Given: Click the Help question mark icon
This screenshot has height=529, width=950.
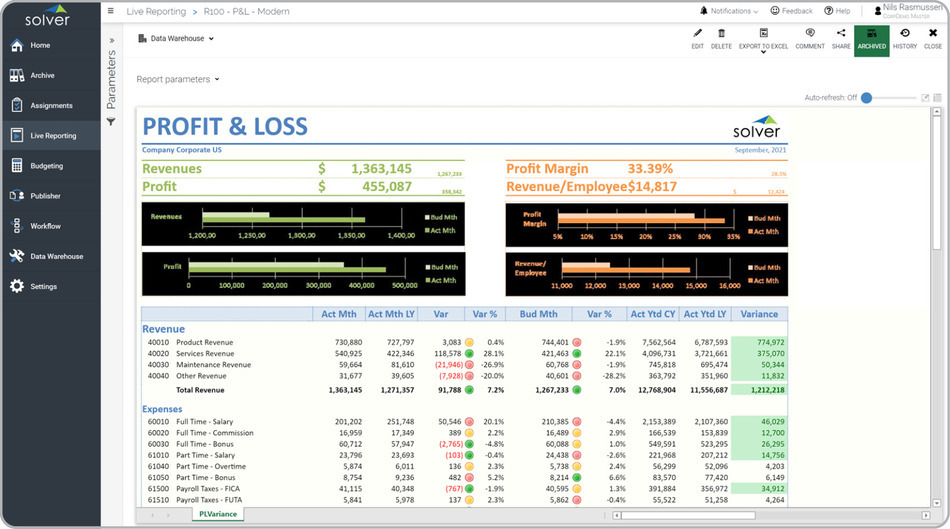Looking at the screenshot, I should [x=837, y=11].
